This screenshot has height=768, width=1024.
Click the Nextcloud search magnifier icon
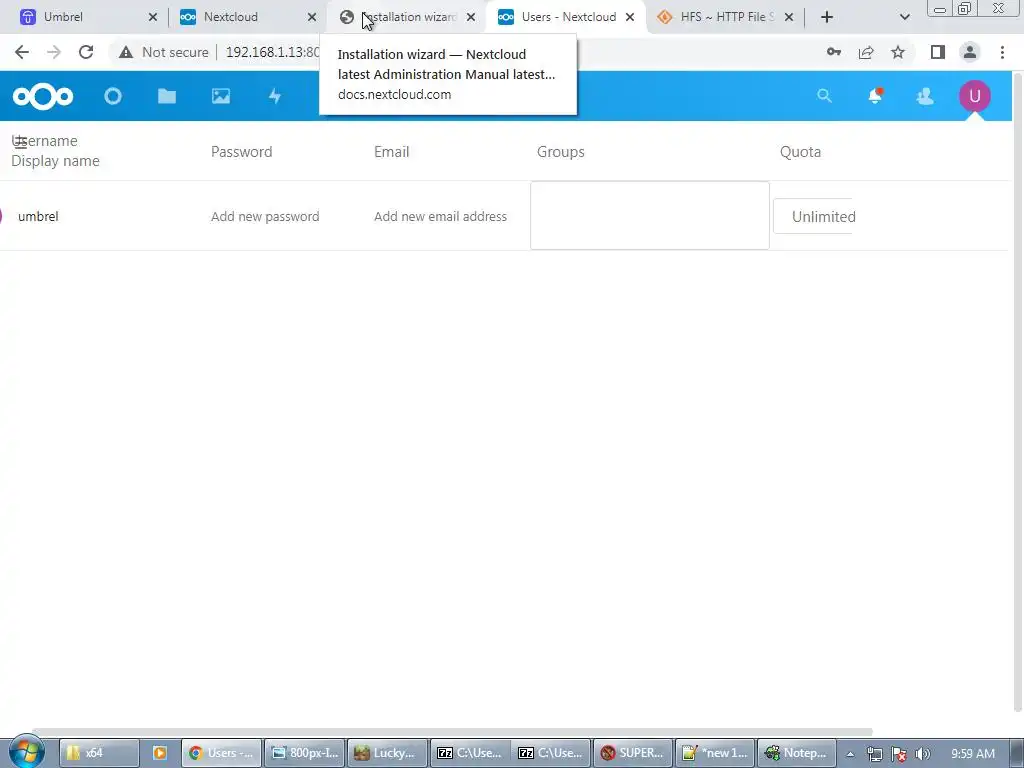(824, 96)
